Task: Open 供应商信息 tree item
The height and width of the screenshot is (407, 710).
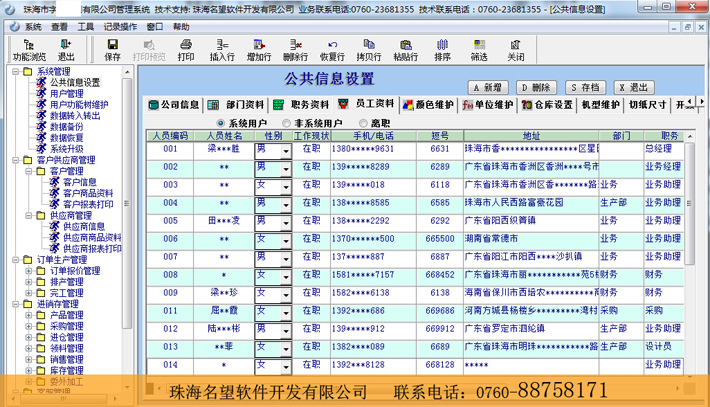Action: [x=84, y=226]
